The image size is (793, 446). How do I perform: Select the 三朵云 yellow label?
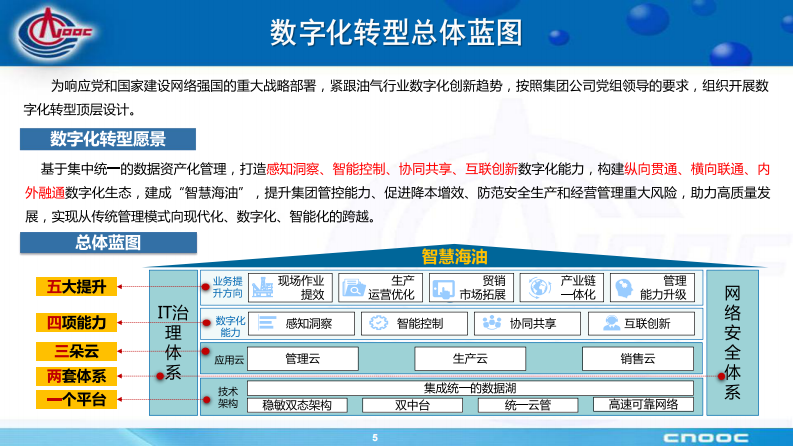[x=76, y=351]
